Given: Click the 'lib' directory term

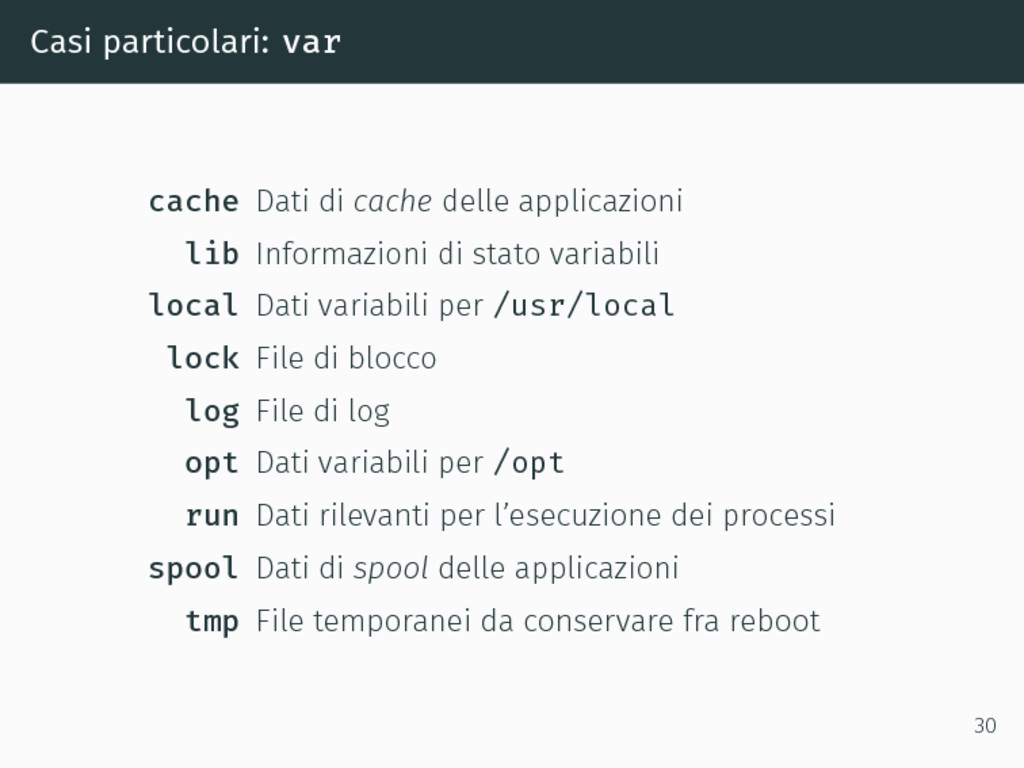Looking at the screenshot, I should coord(212,253).
